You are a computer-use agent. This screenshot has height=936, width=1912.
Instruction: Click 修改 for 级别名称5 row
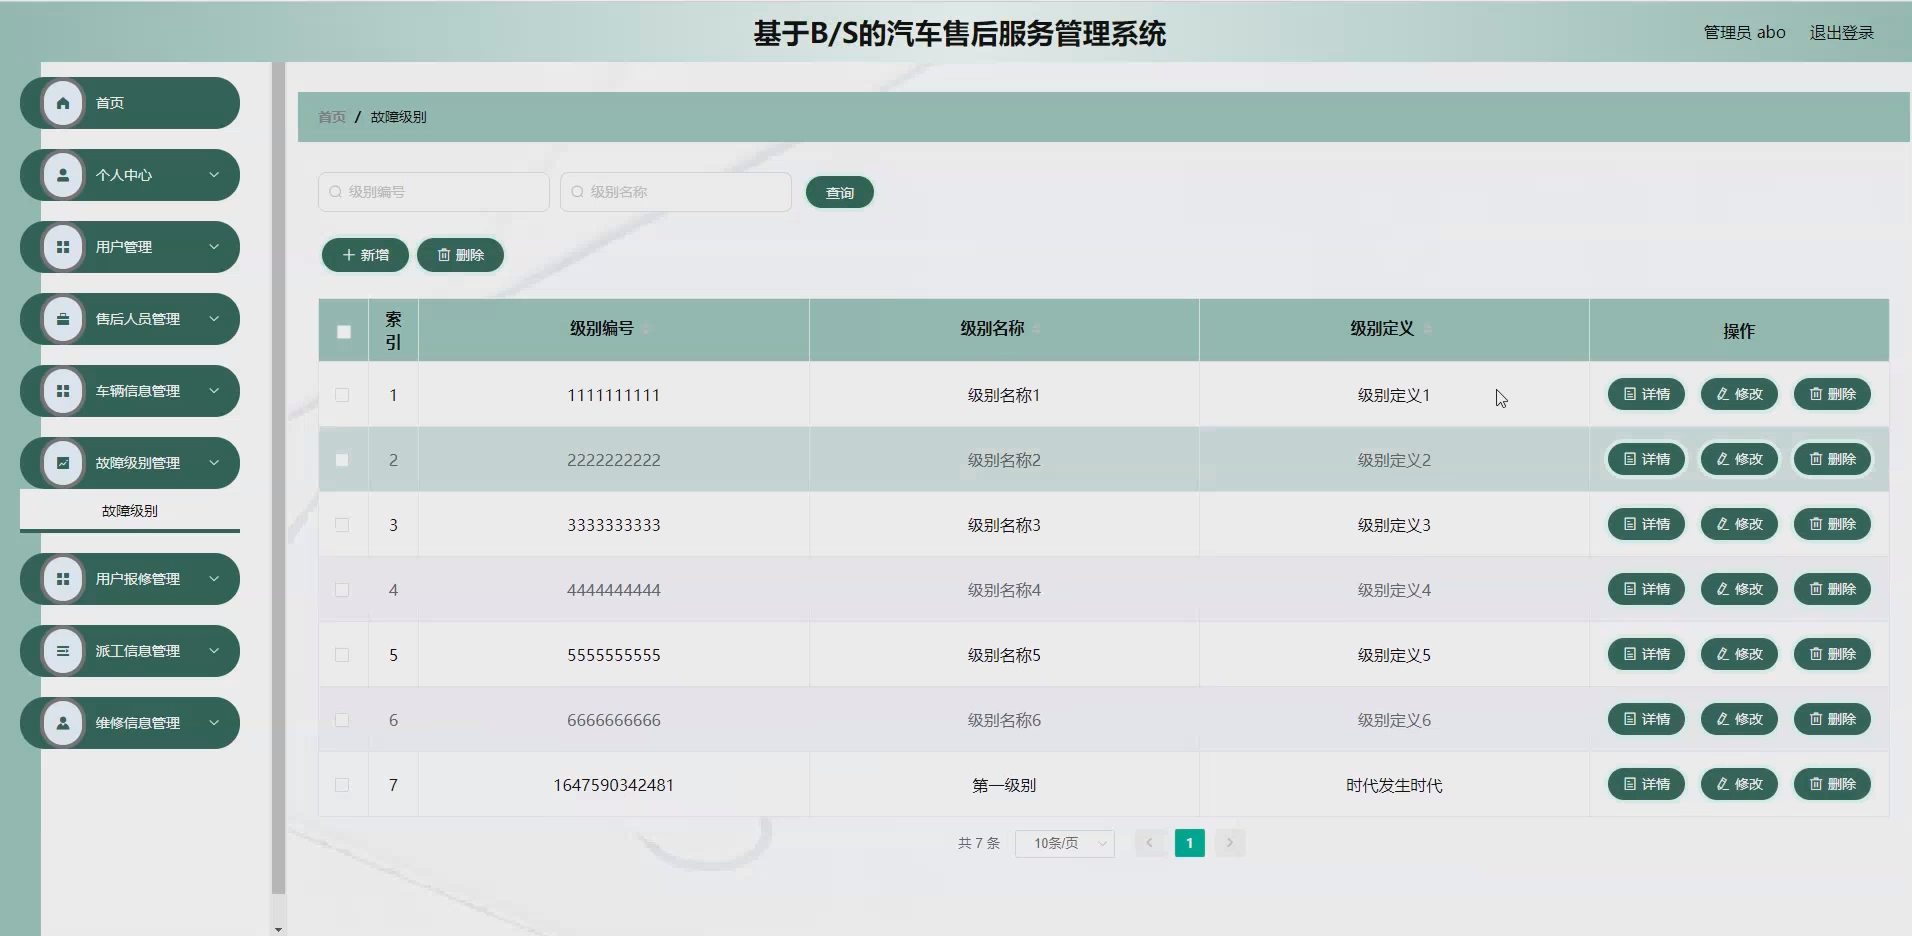(x=1739, y=654)
